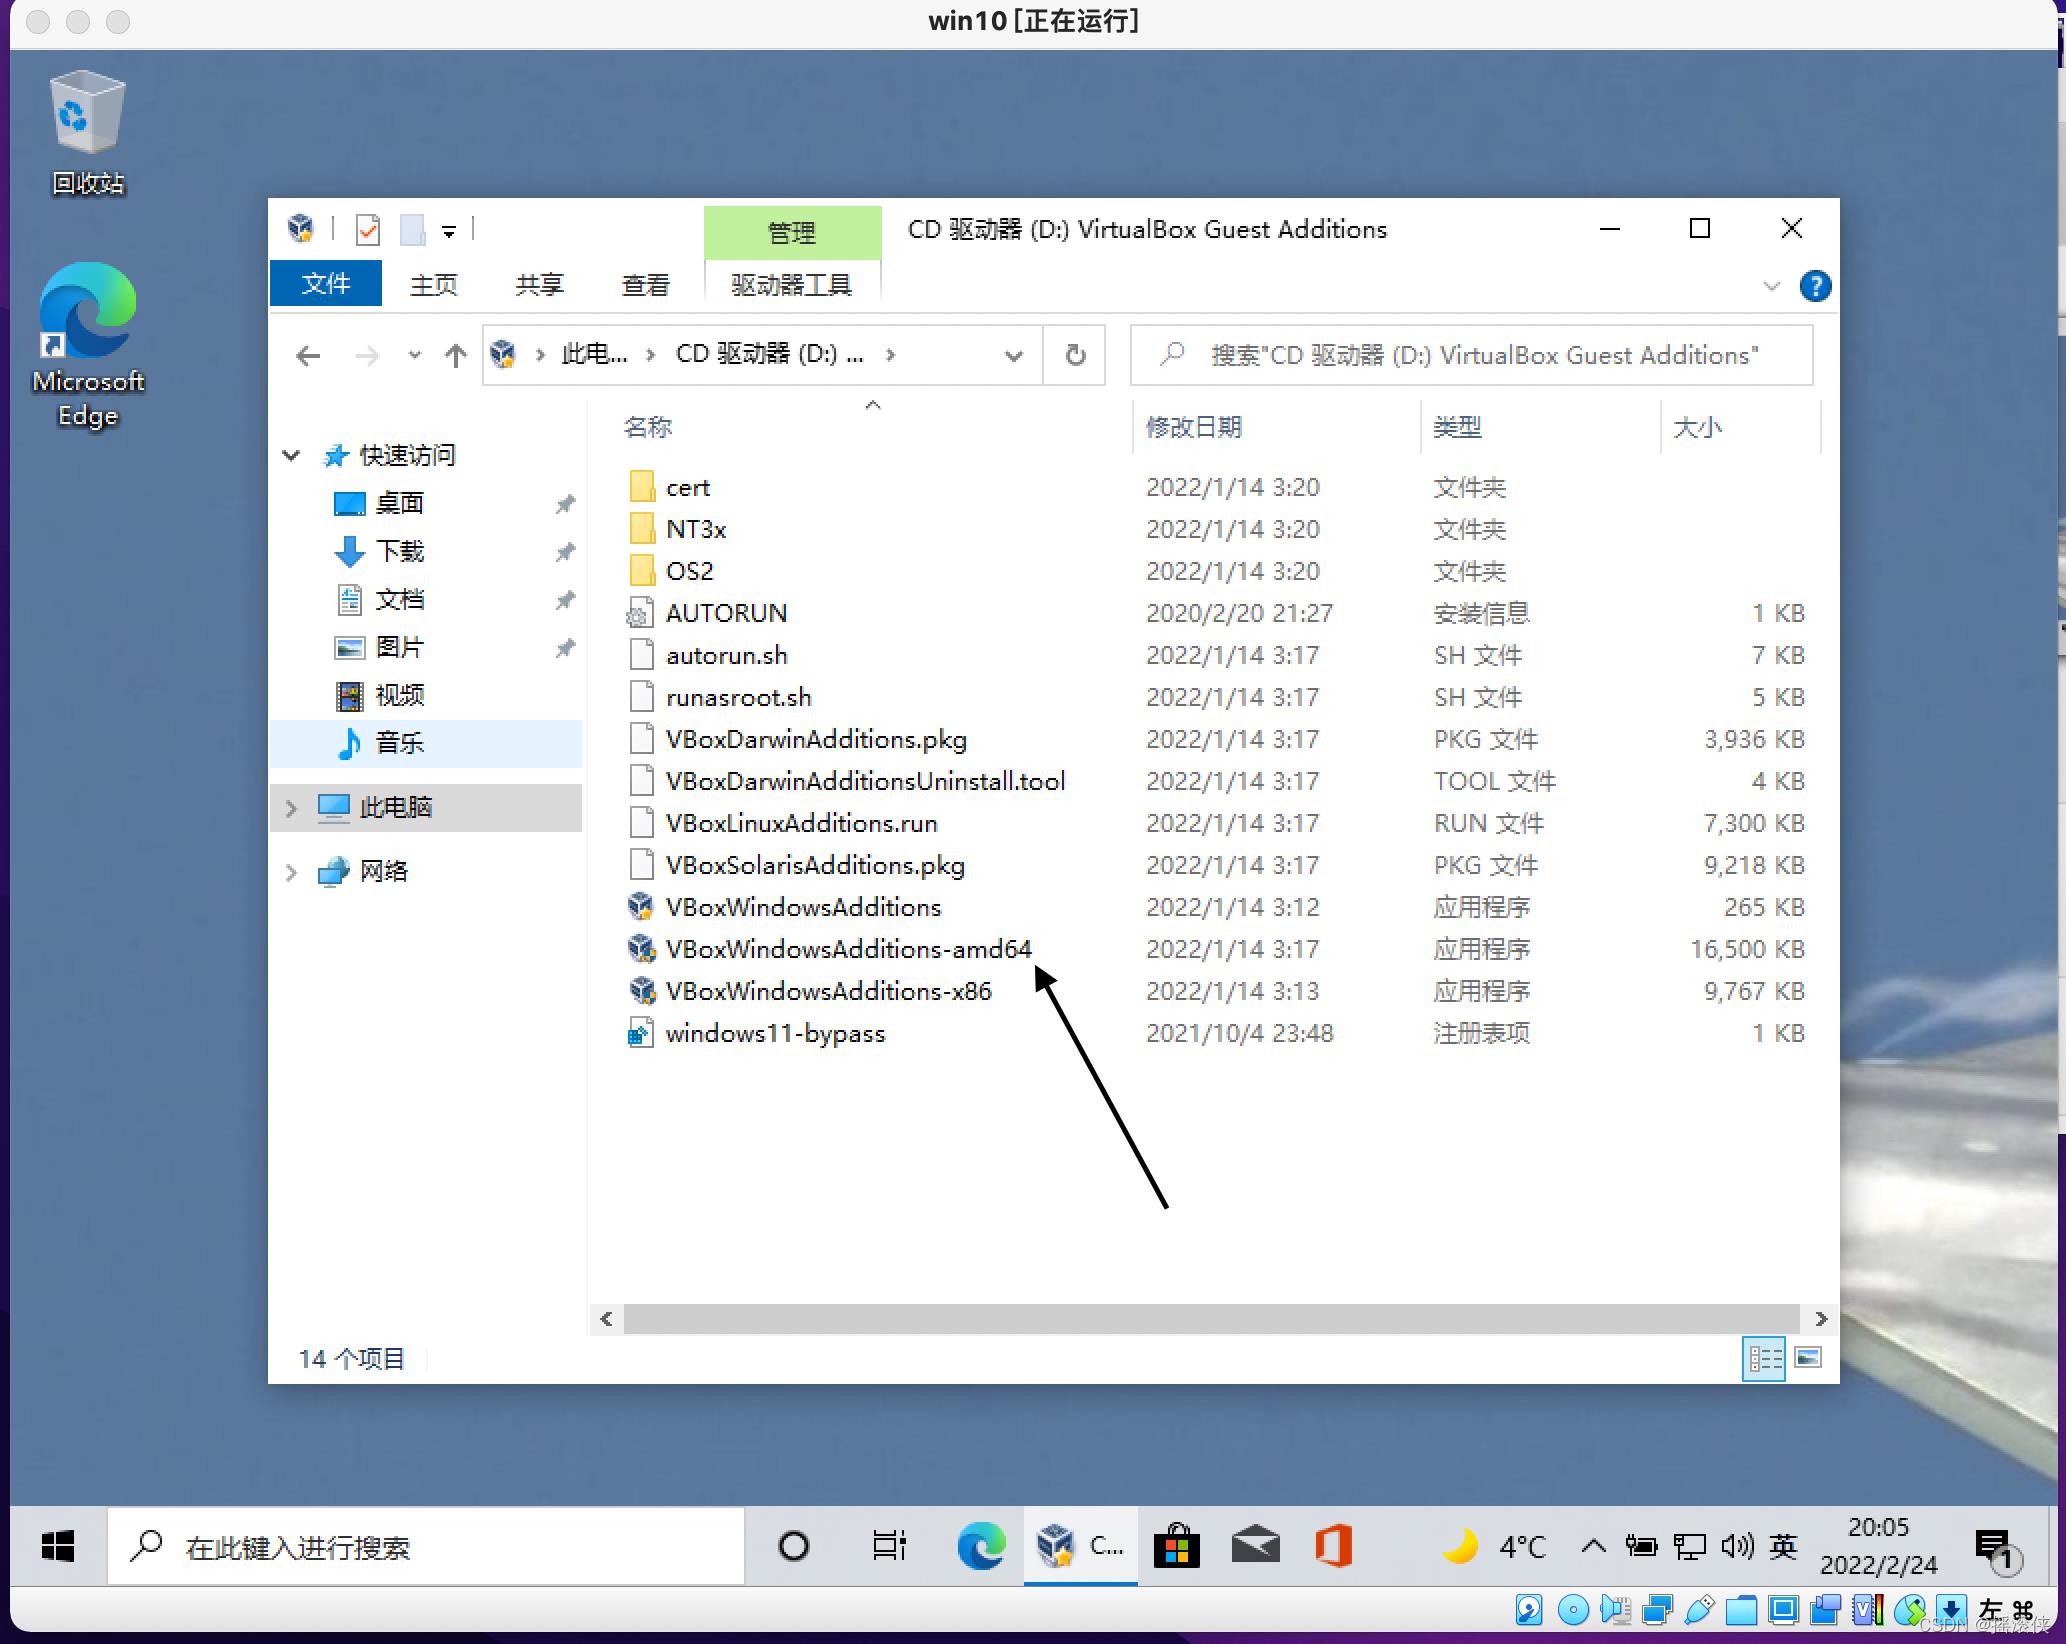Sort by 类型 column header

click(x=1457, y=427)
